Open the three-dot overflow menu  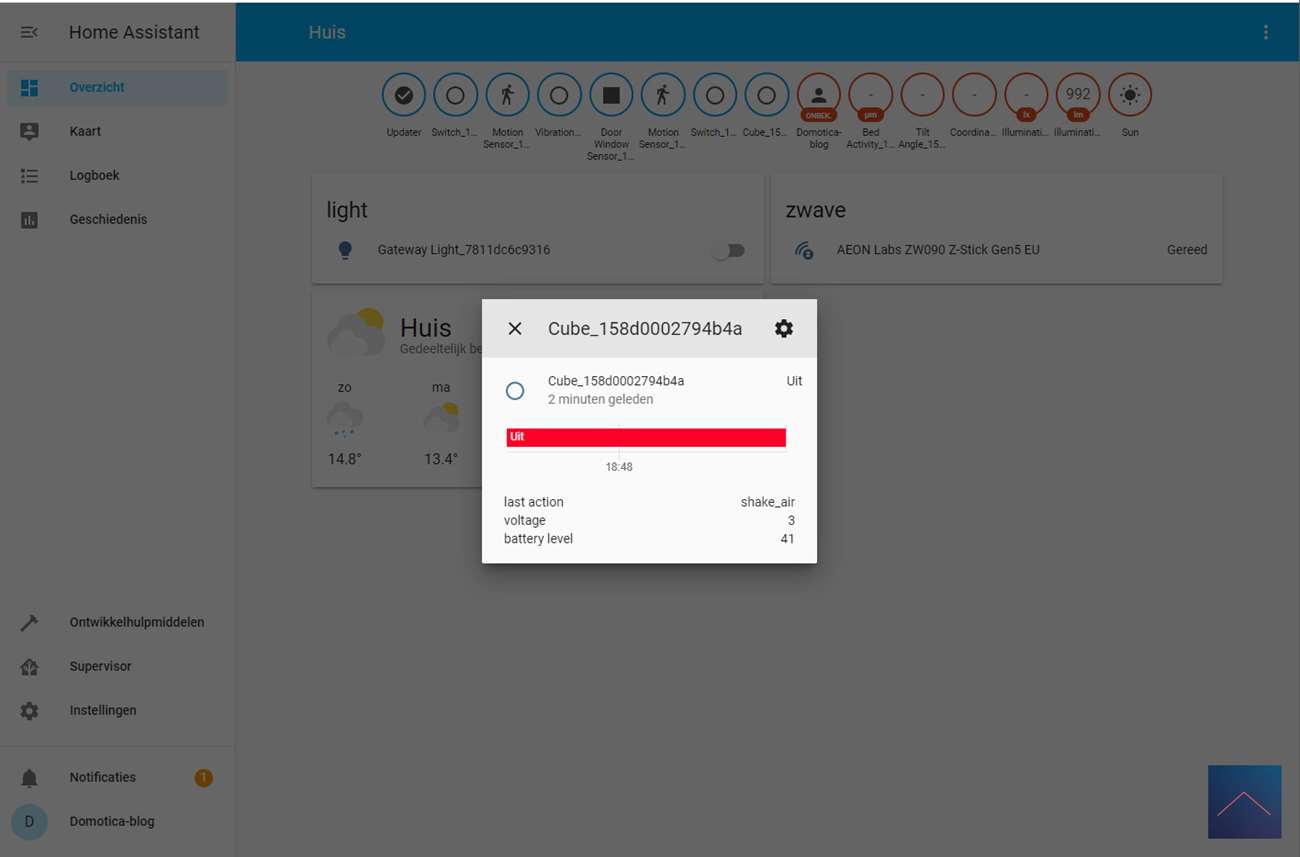pos(1265,32)
